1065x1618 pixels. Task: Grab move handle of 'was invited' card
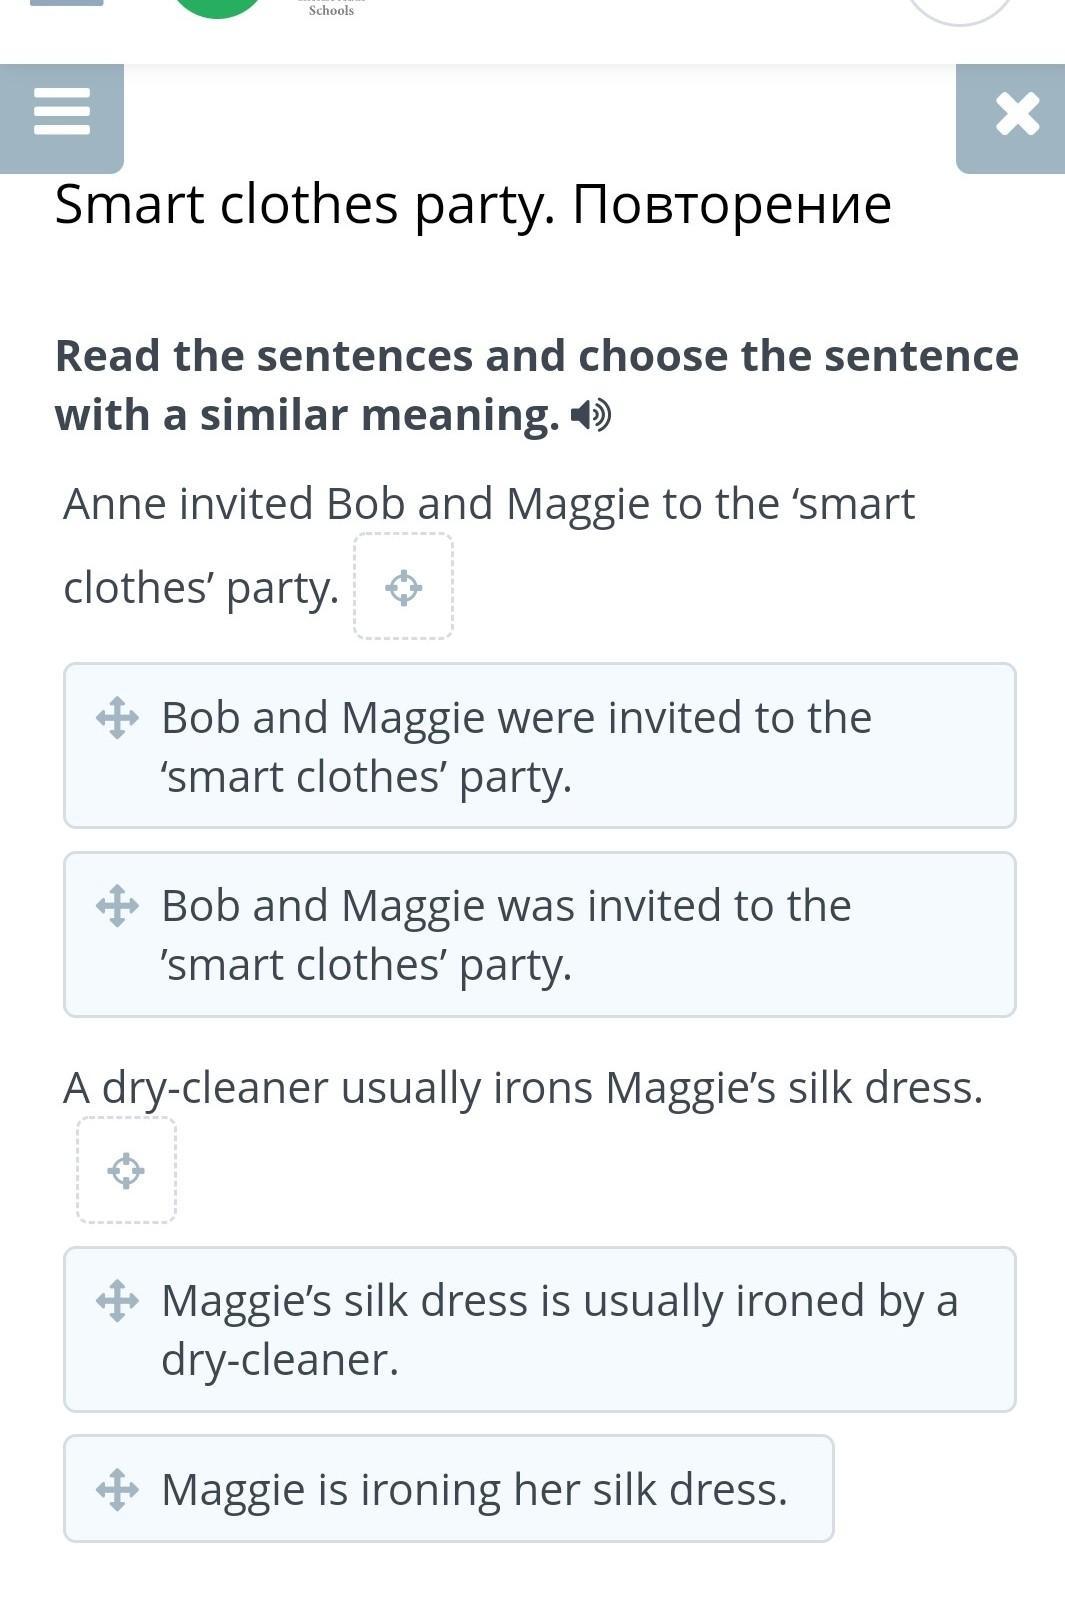117,906
